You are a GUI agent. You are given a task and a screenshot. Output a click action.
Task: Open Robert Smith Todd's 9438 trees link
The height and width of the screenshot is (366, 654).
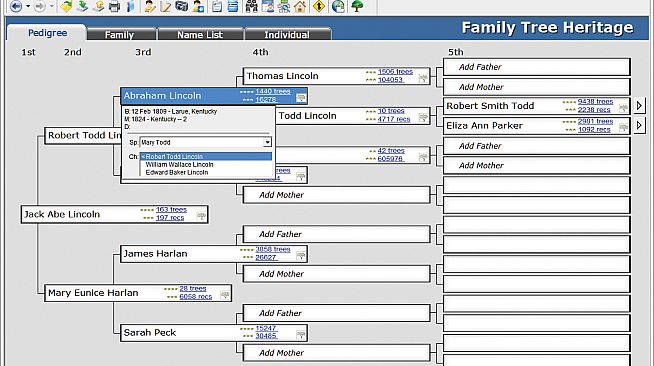coord(595,102)
